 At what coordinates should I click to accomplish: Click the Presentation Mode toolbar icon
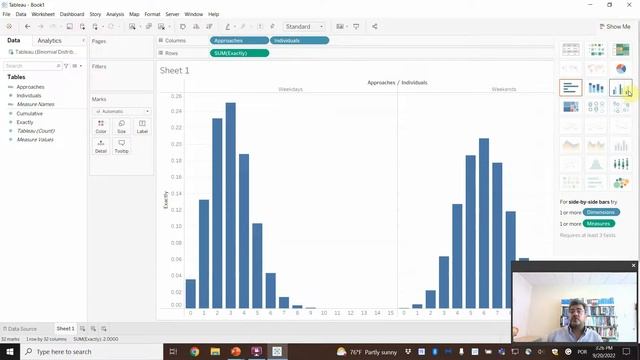click(x=356, y=27)
